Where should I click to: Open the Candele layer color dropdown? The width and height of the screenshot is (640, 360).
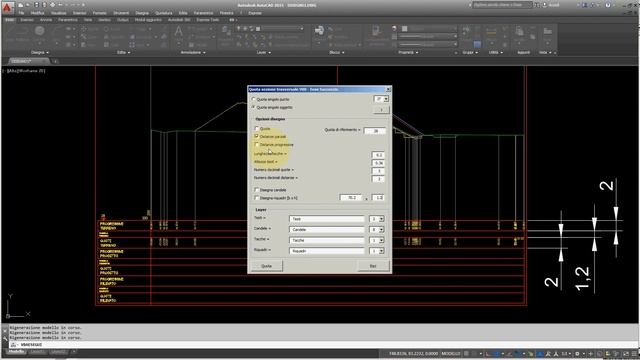coord(382,230)
